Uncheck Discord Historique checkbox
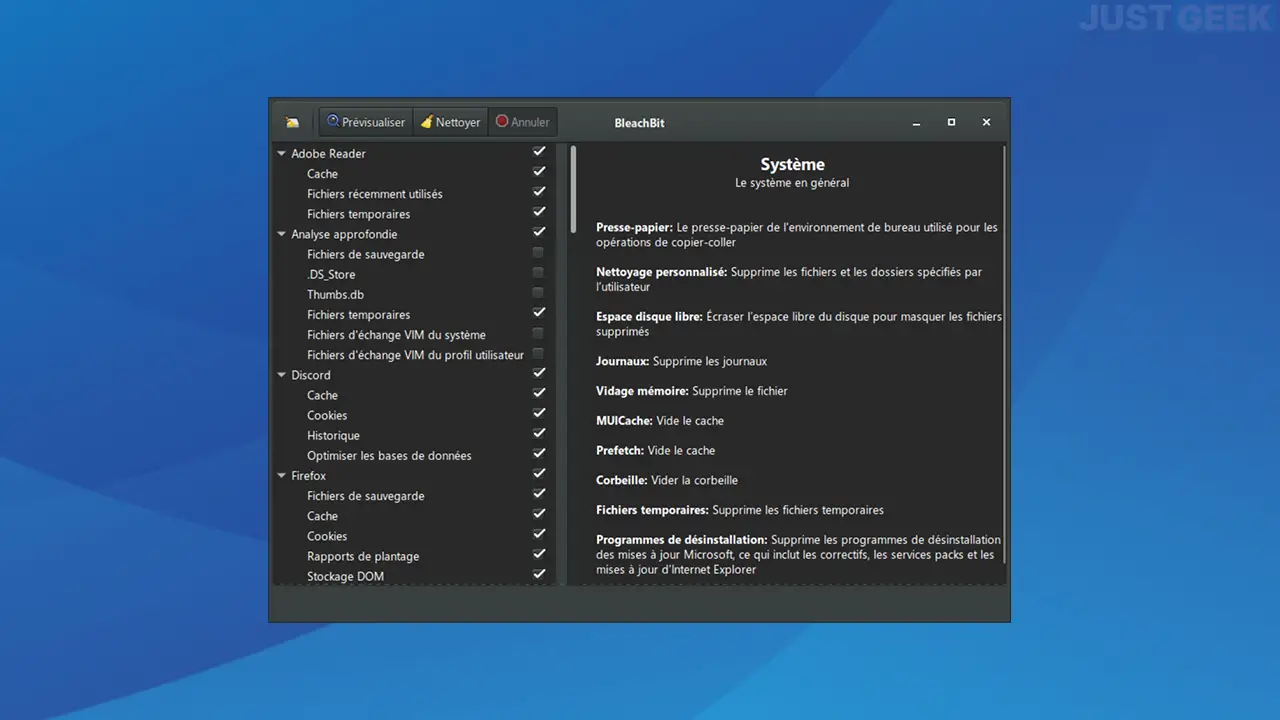The width and height of the screenshot is (1280, 720). click(539, 433)
